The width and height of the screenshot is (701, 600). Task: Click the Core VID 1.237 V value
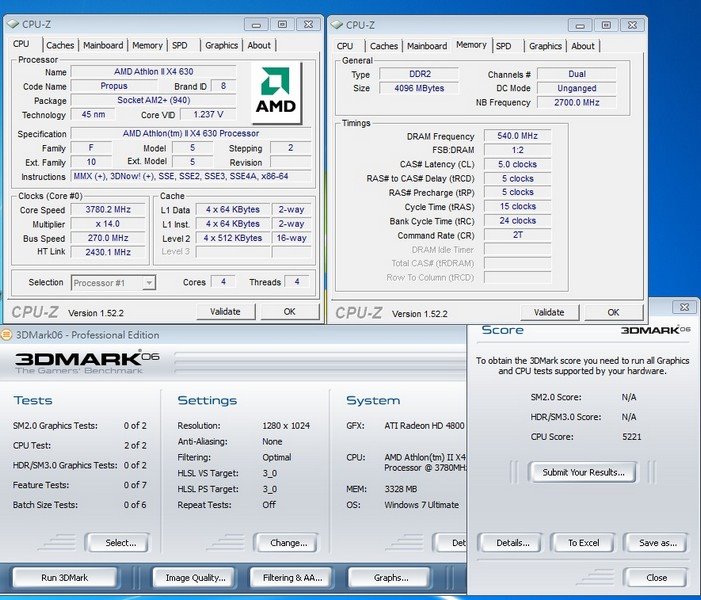pyautogui.click(x=208, y=114)
